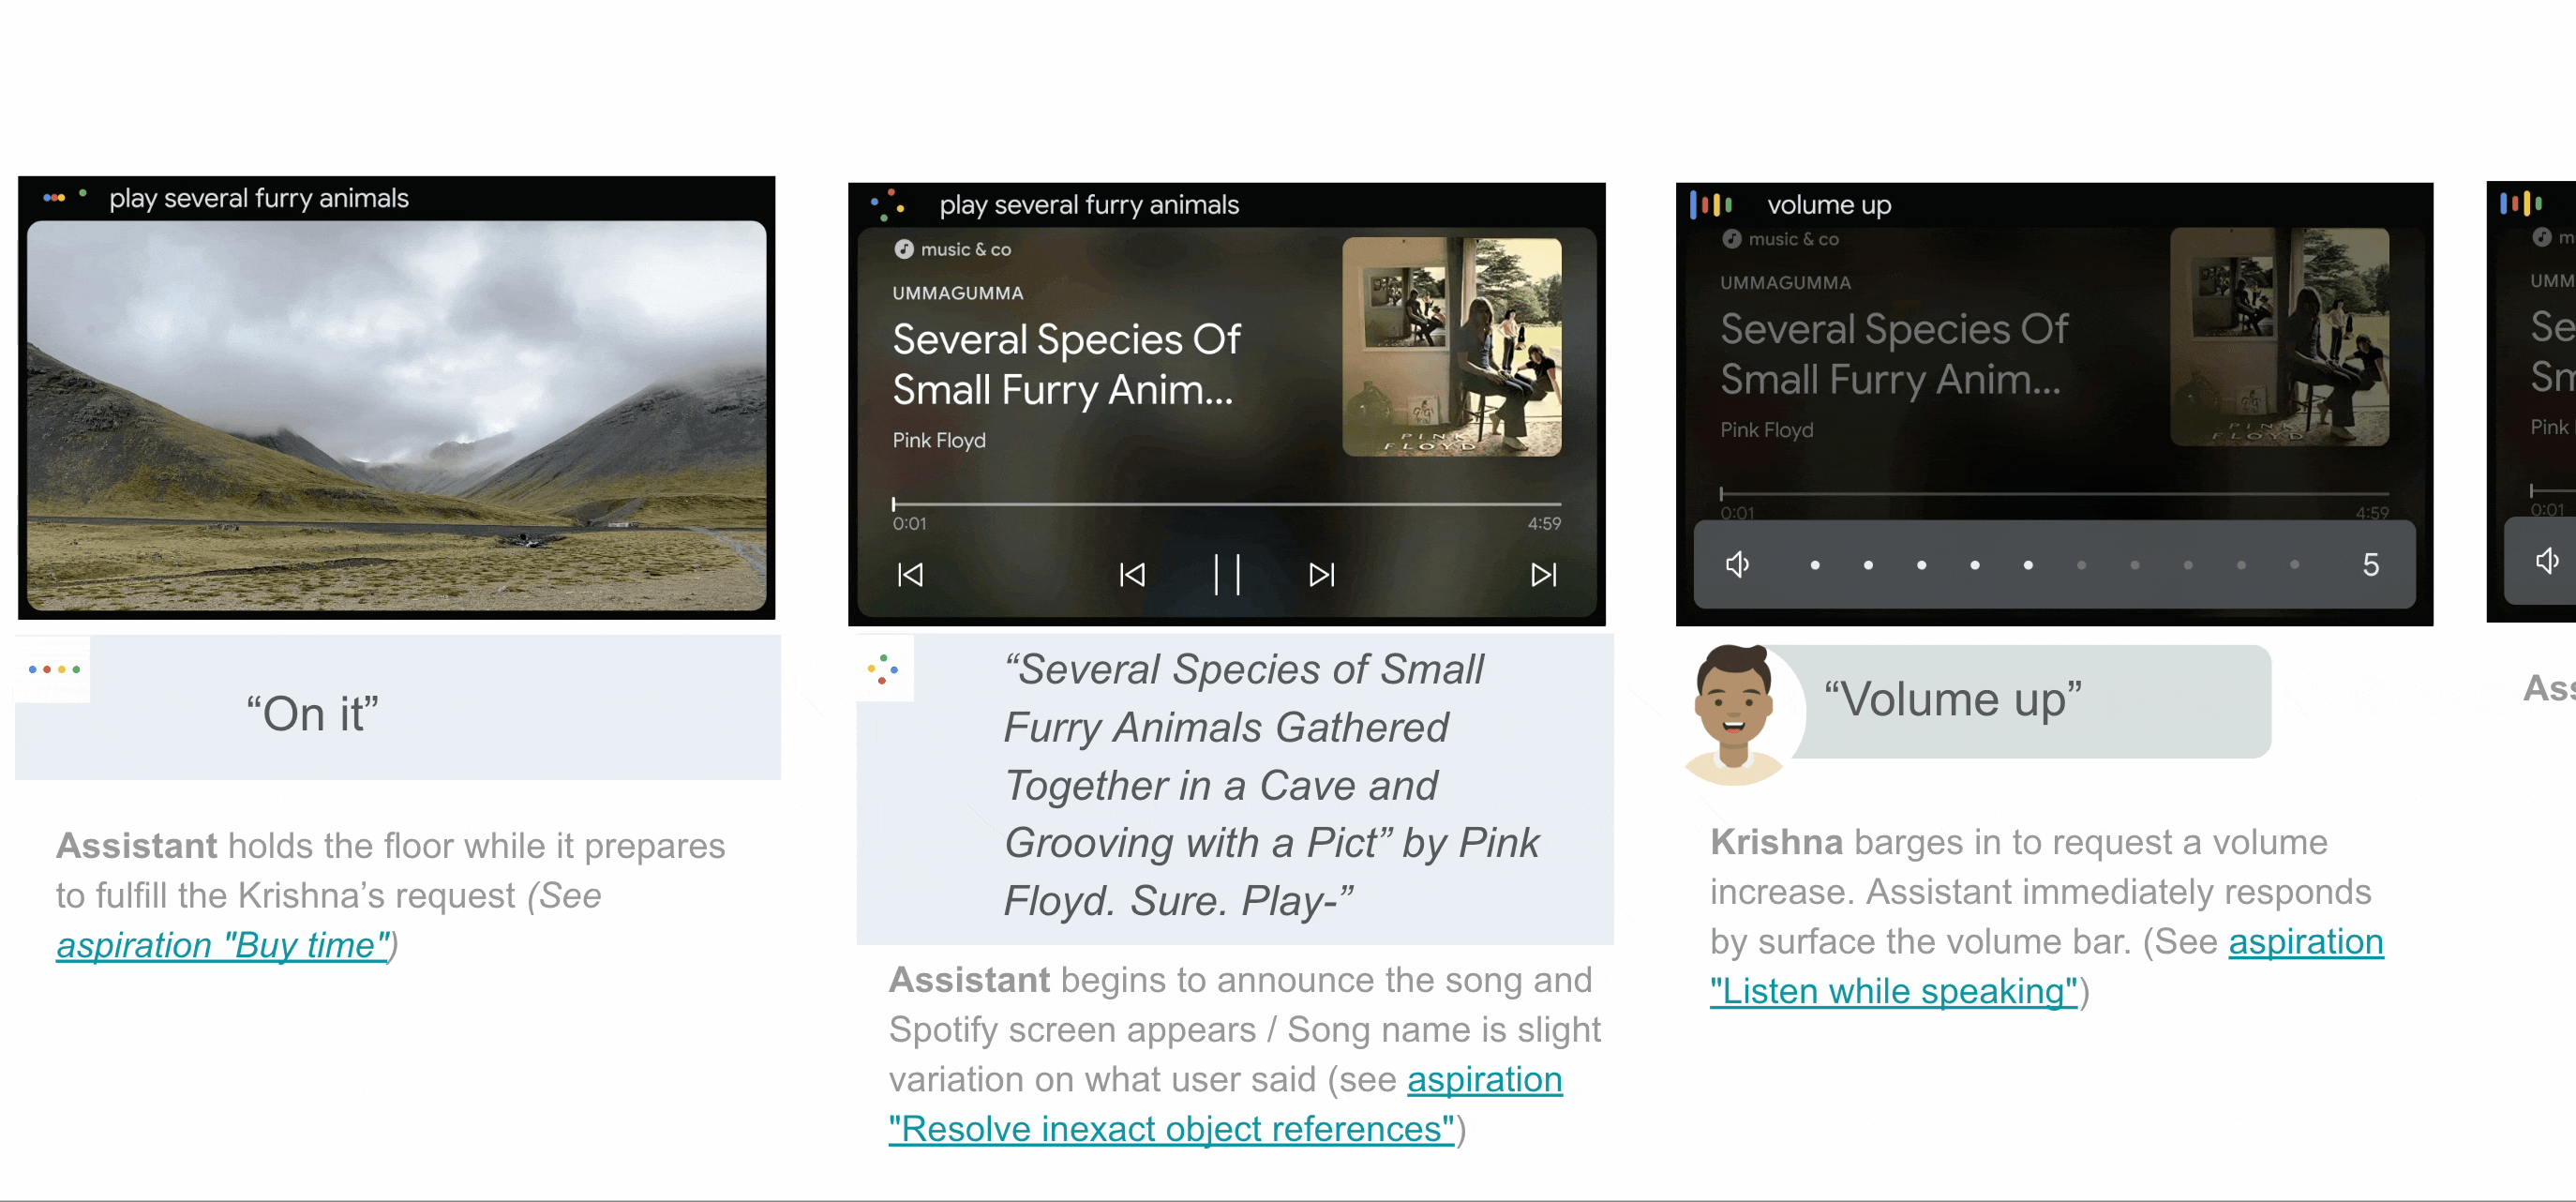The width and height of the screenshot is (2576, 1202).
Task: Open the "Resolve inexact object references" aspiration link
Action: 1225,1104
